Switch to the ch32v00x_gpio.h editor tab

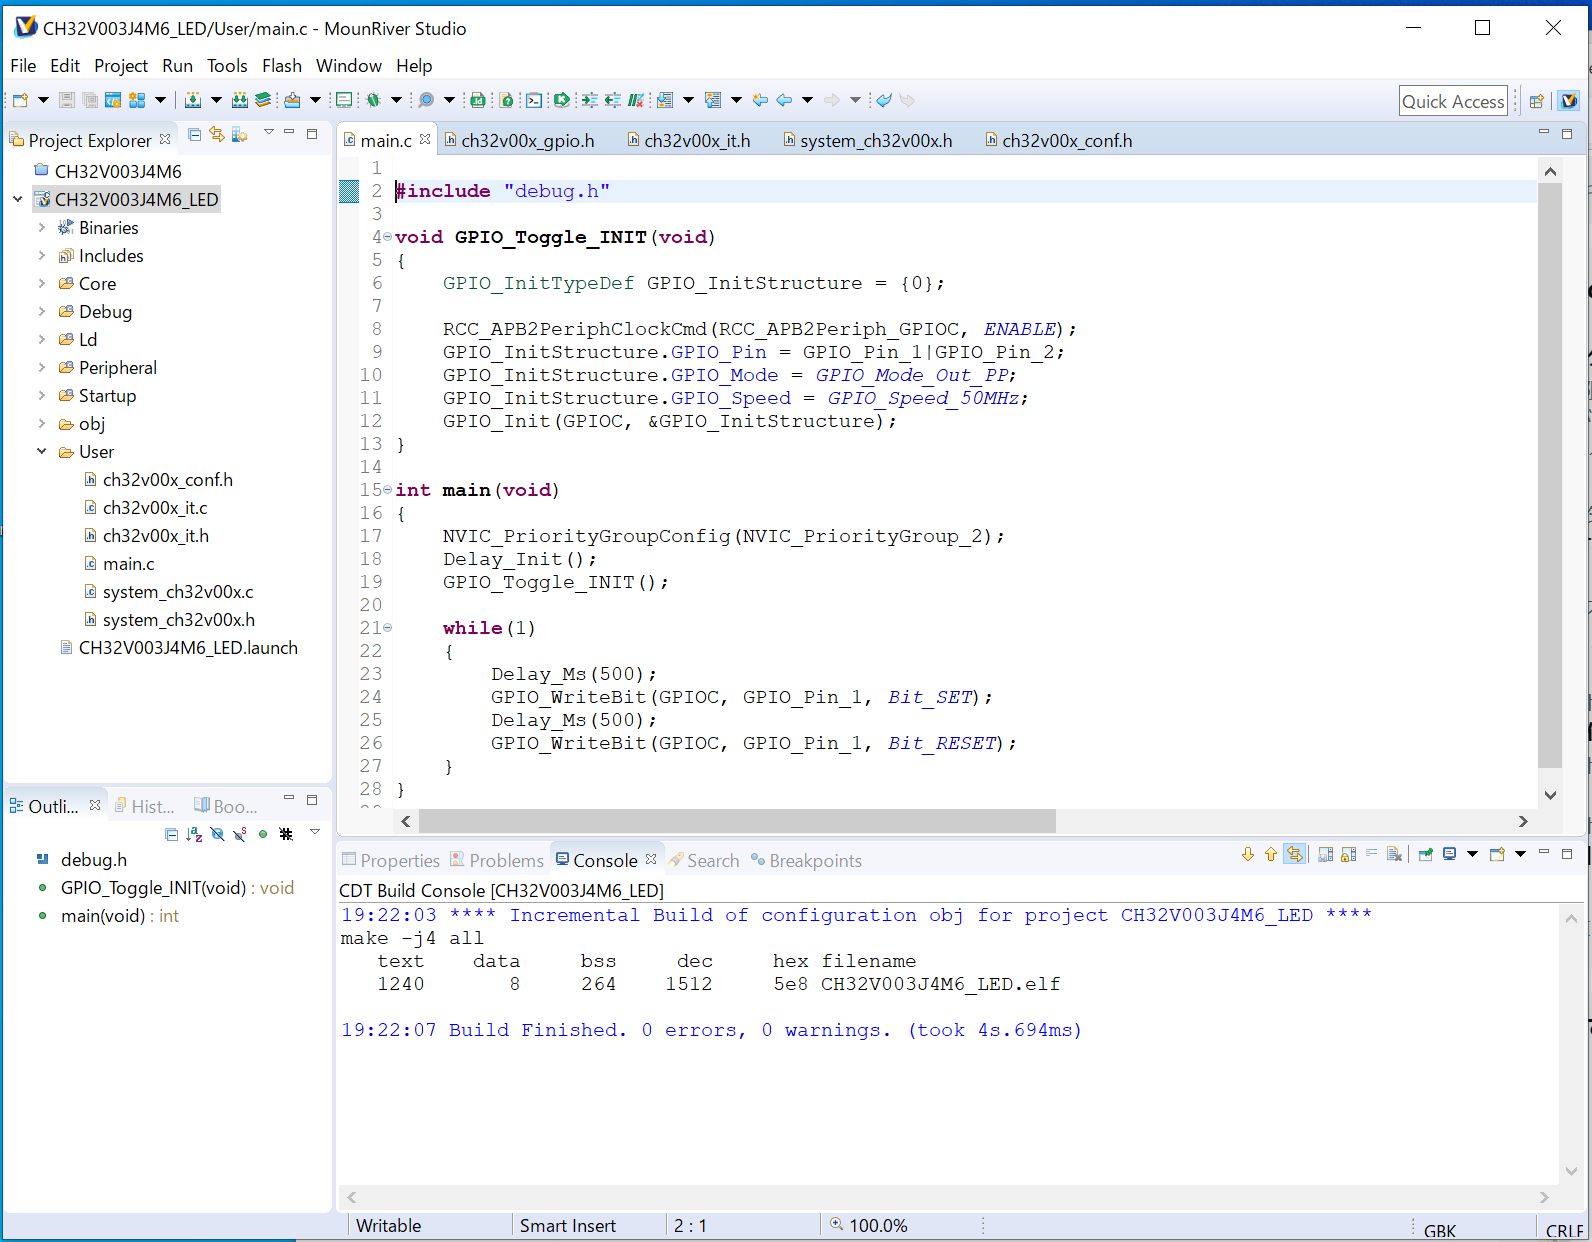527,141
